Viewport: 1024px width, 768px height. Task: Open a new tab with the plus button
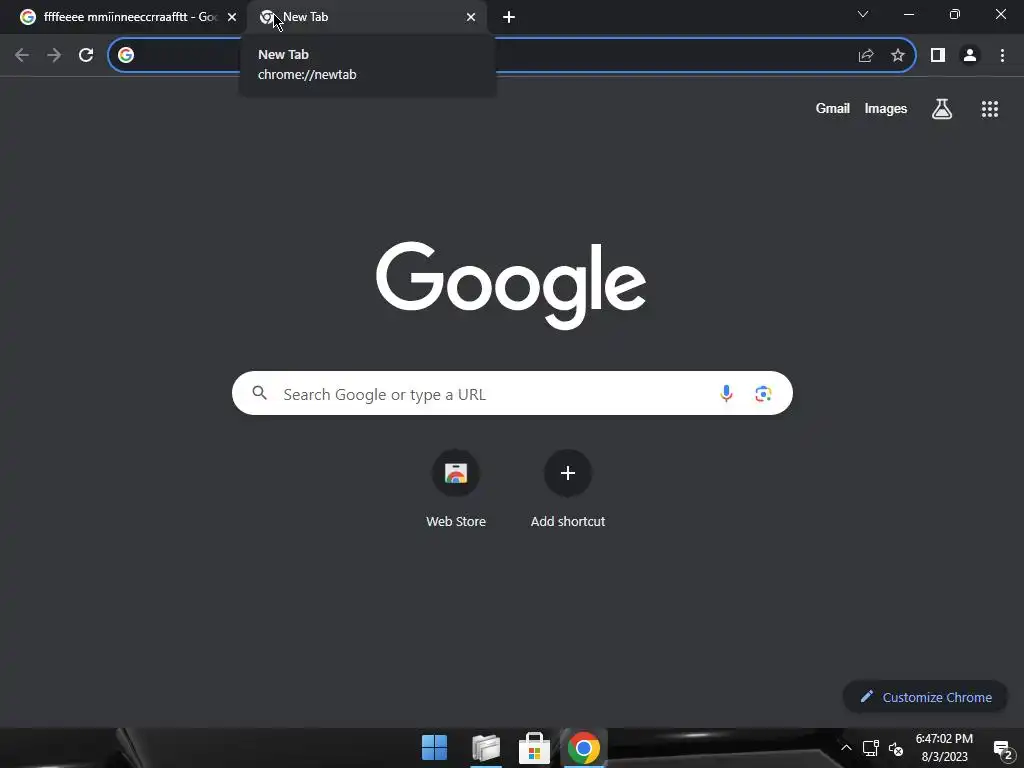click(x=509, y=17)
